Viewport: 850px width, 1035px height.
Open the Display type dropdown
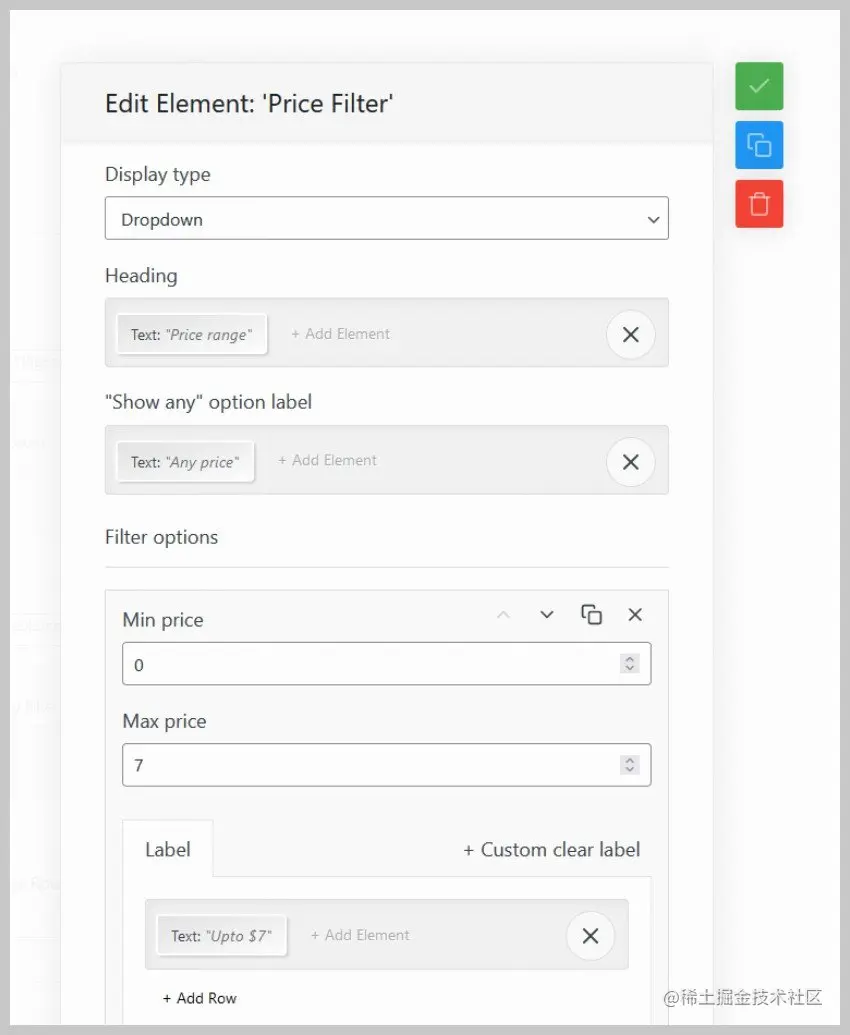386,218
